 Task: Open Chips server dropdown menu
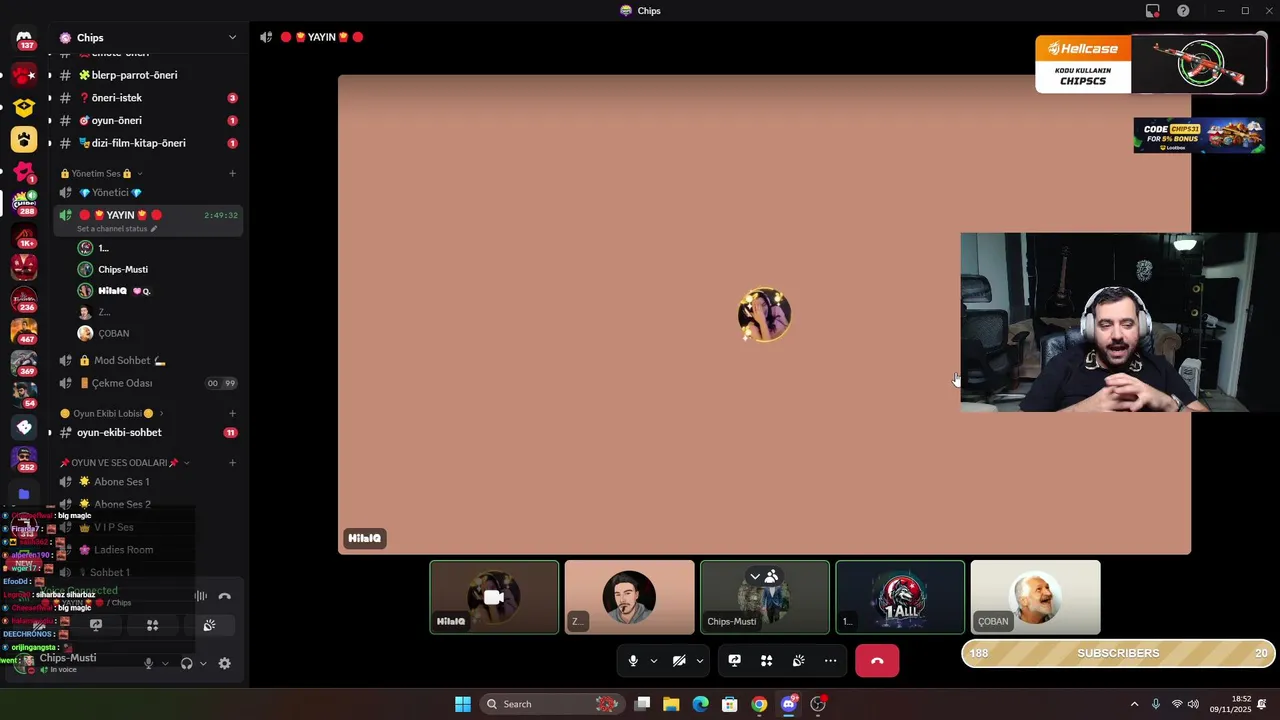click(232, 38)
